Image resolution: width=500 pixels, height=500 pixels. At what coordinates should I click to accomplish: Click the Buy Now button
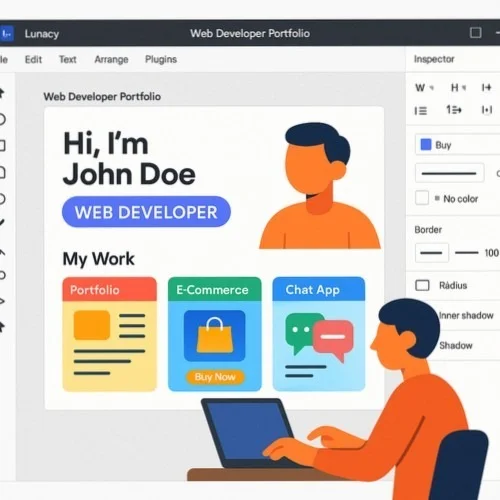point(215,377)
